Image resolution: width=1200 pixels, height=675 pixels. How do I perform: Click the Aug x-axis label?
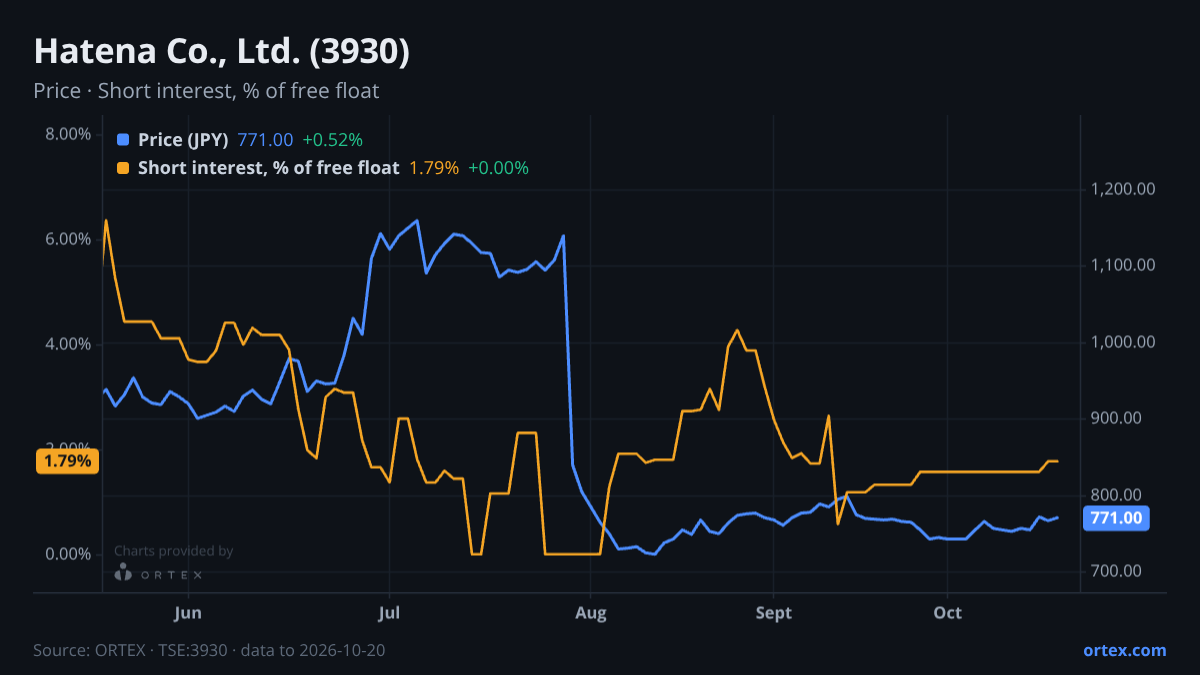click(591, 612)
